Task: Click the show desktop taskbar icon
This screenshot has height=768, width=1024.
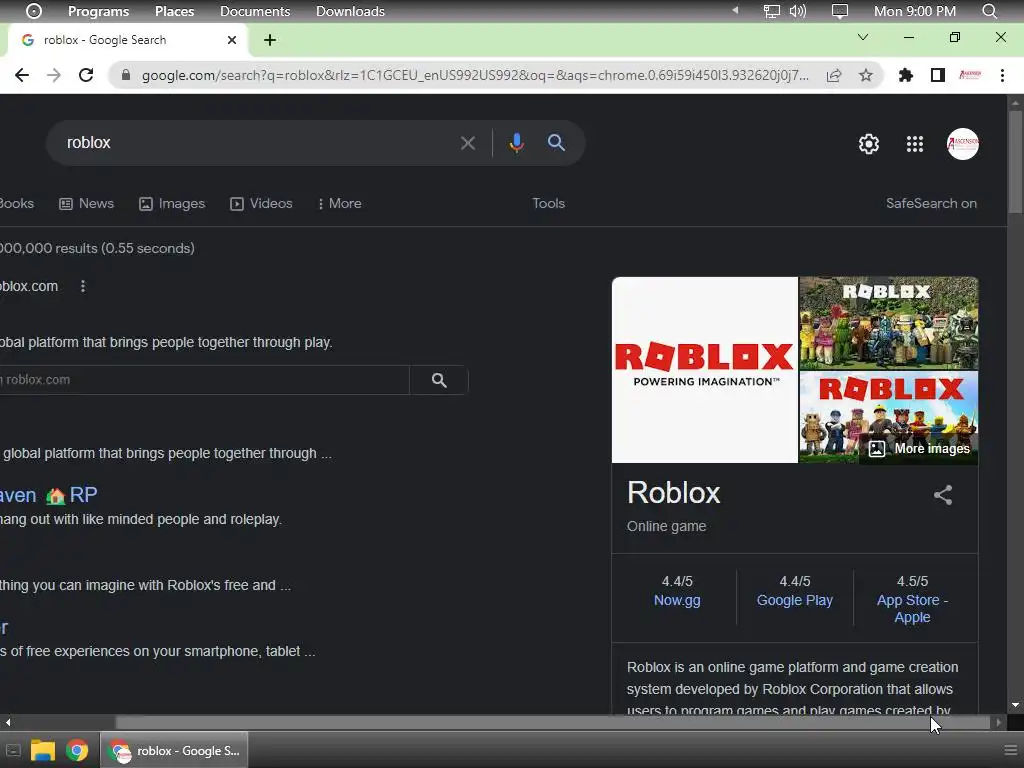Action: (x=13, y=750)
